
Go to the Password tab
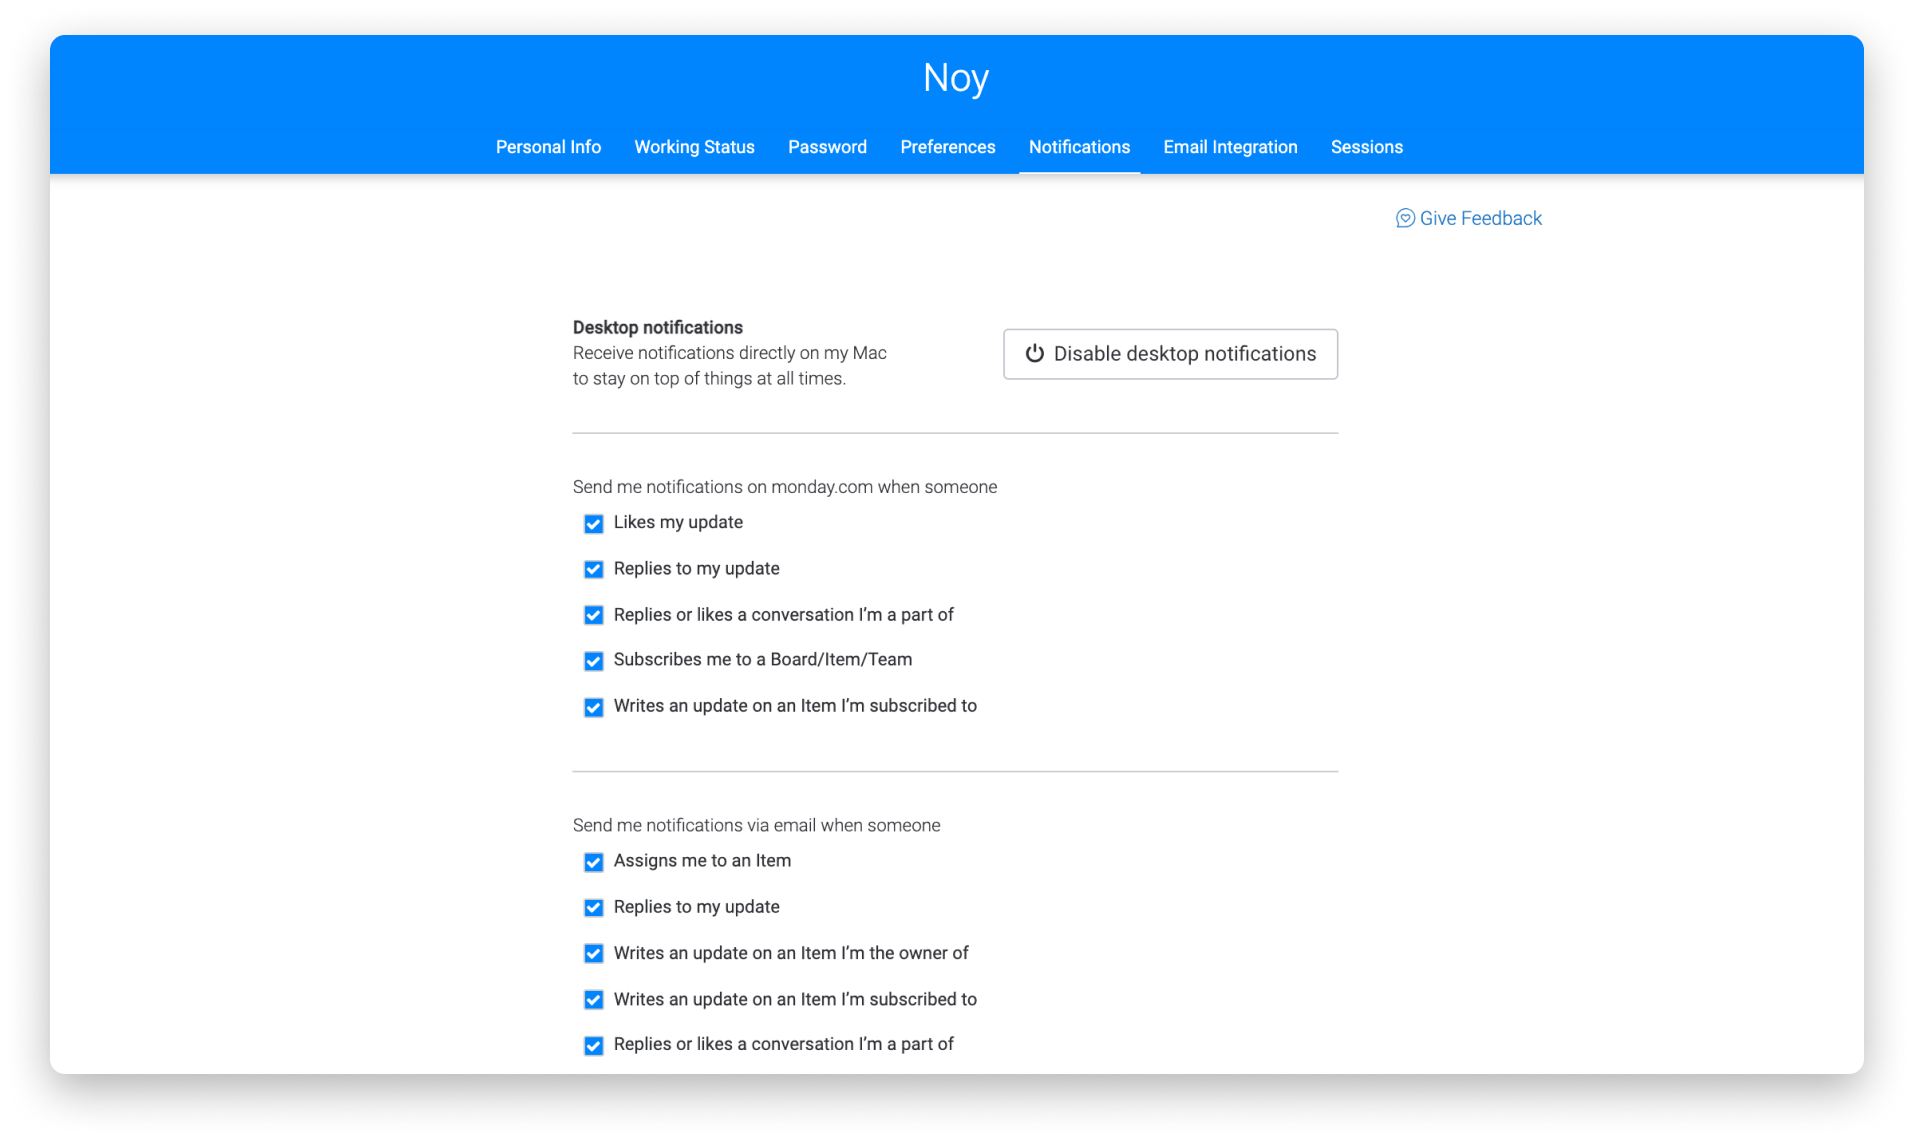coord(827,147)
